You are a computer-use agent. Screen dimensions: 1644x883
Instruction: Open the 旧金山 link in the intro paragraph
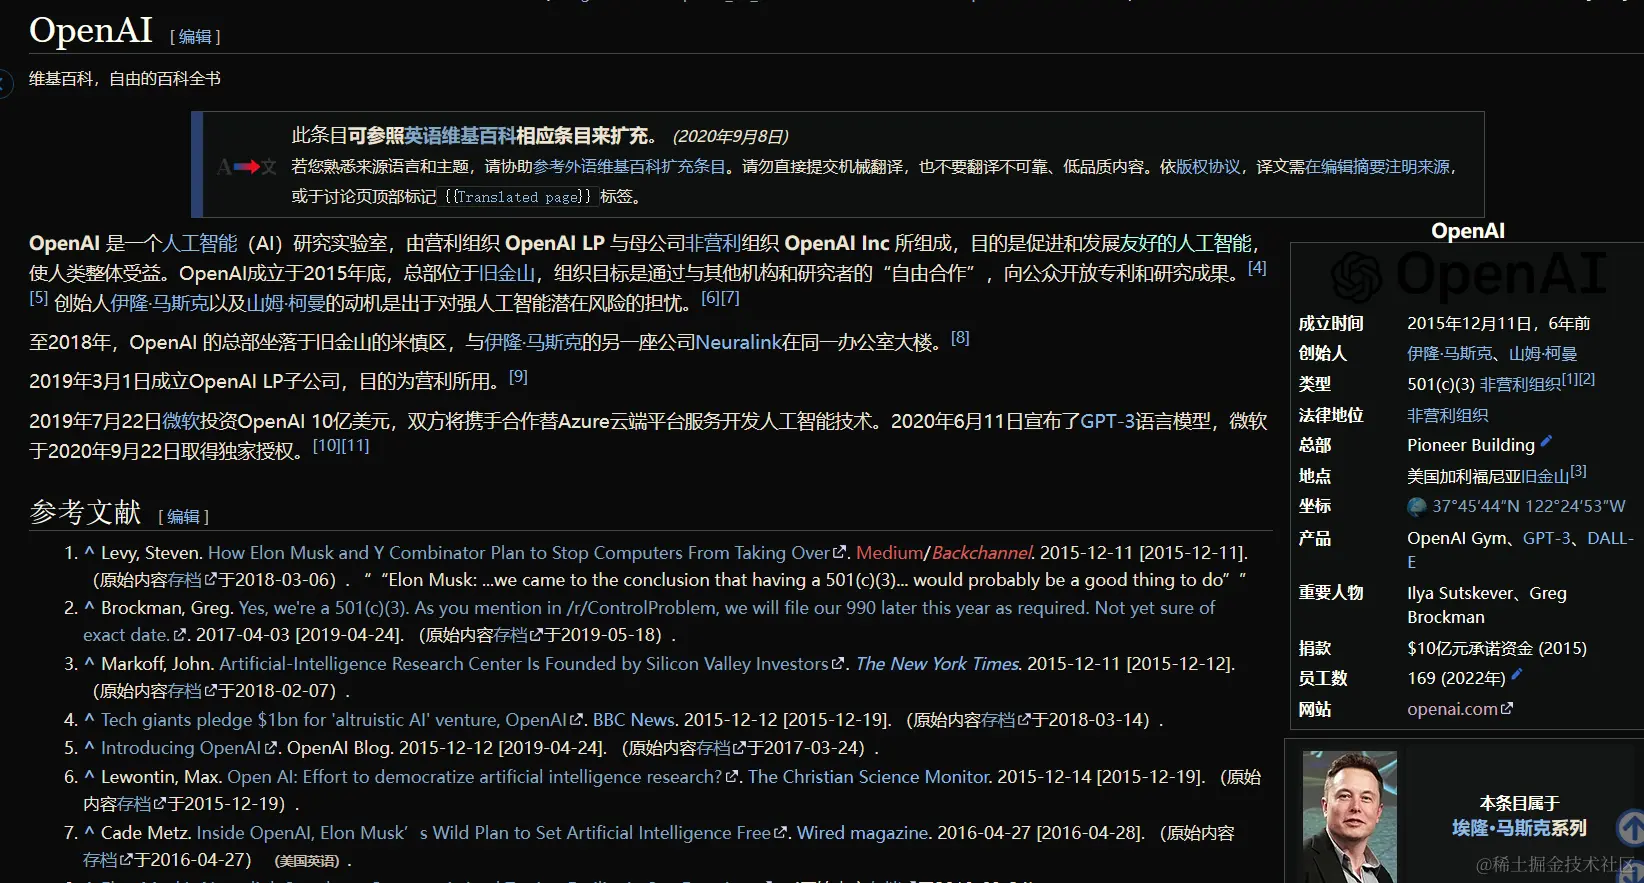pyautogui.click(x=507, y=273)
